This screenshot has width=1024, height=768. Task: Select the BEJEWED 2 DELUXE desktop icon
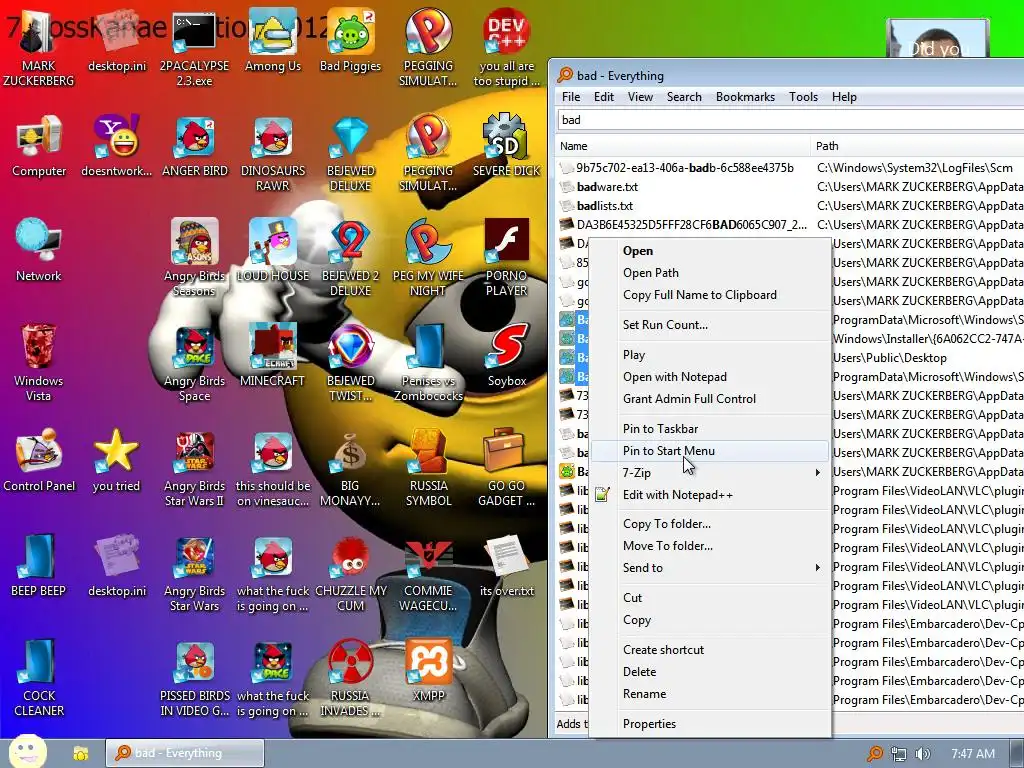[351, 259]
